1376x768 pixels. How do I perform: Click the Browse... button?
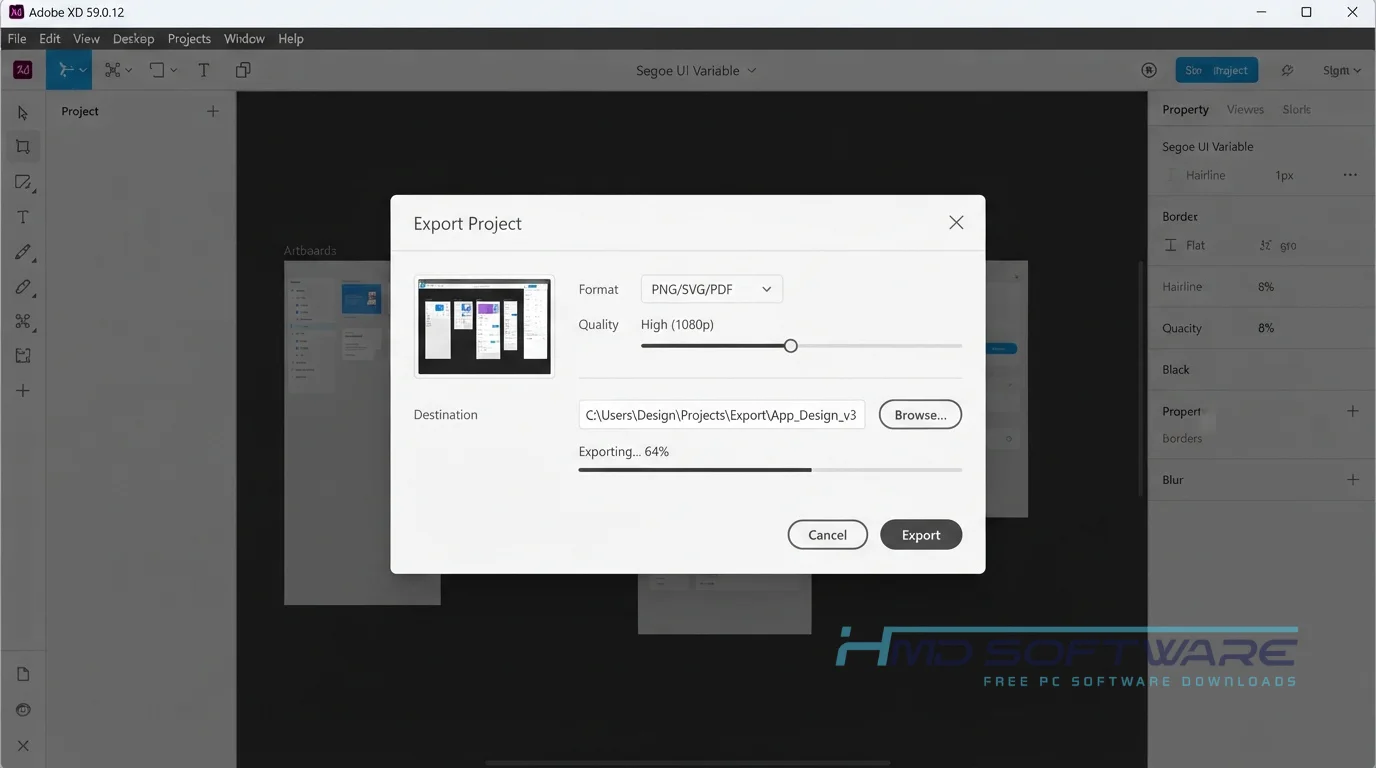click(x=920, y=415)
